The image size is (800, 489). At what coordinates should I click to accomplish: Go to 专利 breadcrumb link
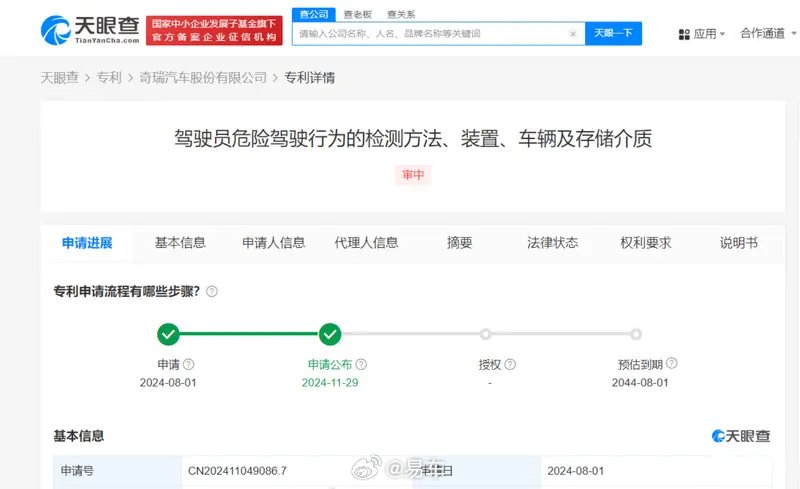click(x=109, y=78)
